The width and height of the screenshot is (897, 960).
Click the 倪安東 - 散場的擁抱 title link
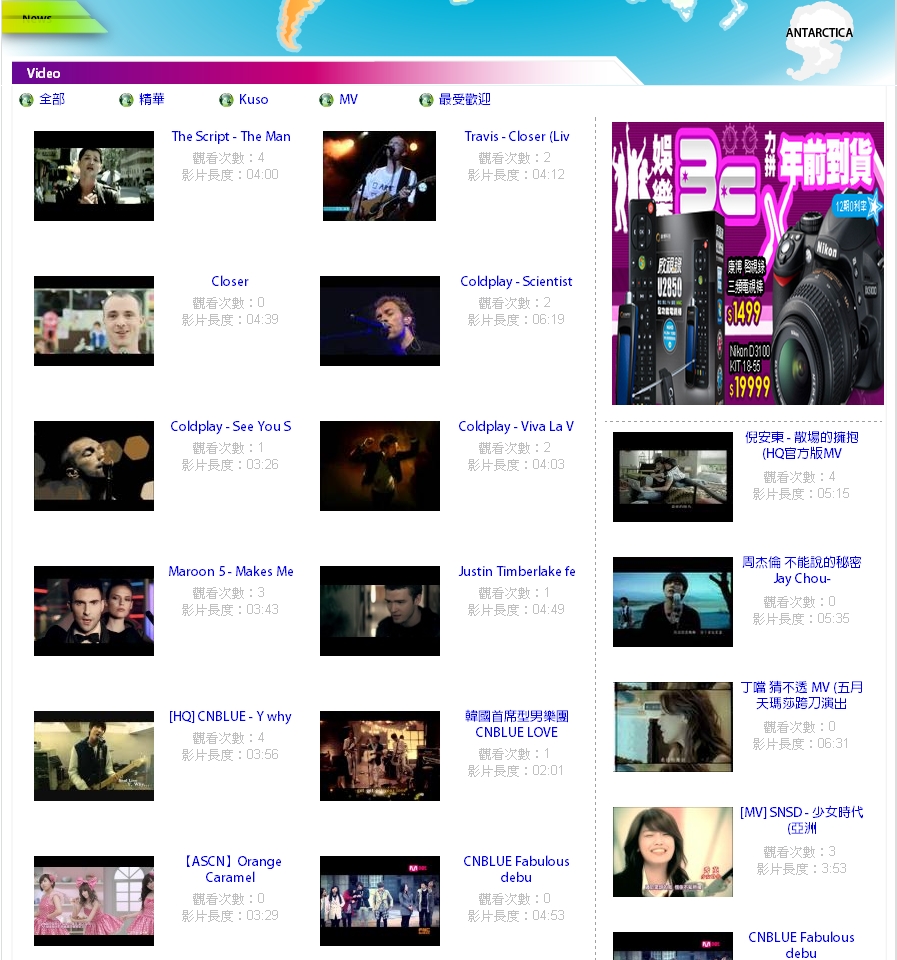point(802,445)
